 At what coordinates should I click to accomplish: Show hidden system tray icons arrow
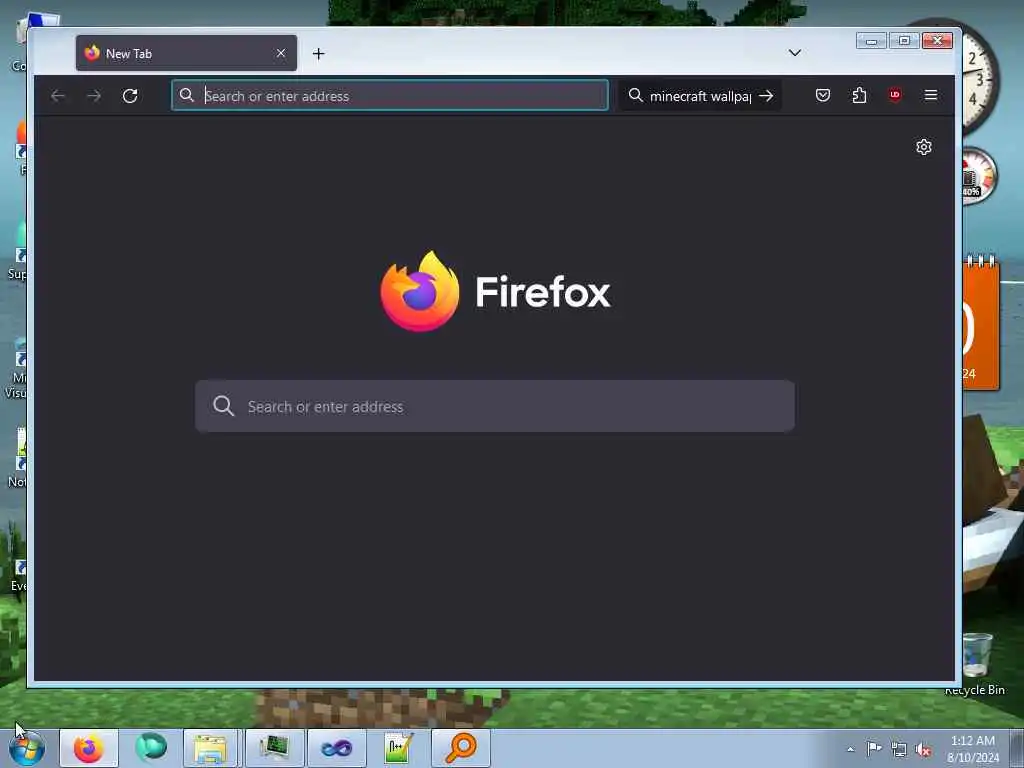tap(850, 749)
